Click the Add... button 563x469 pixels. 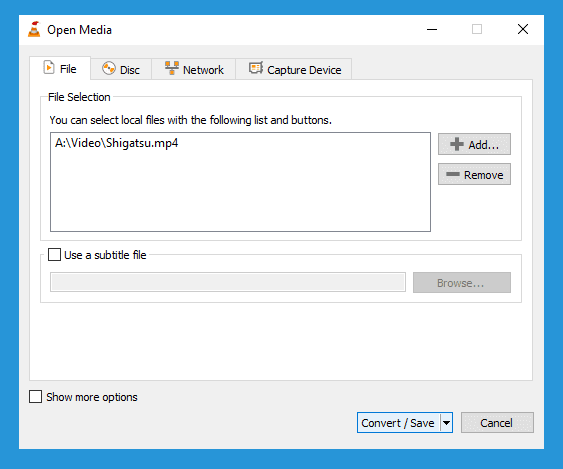[474, 144]
